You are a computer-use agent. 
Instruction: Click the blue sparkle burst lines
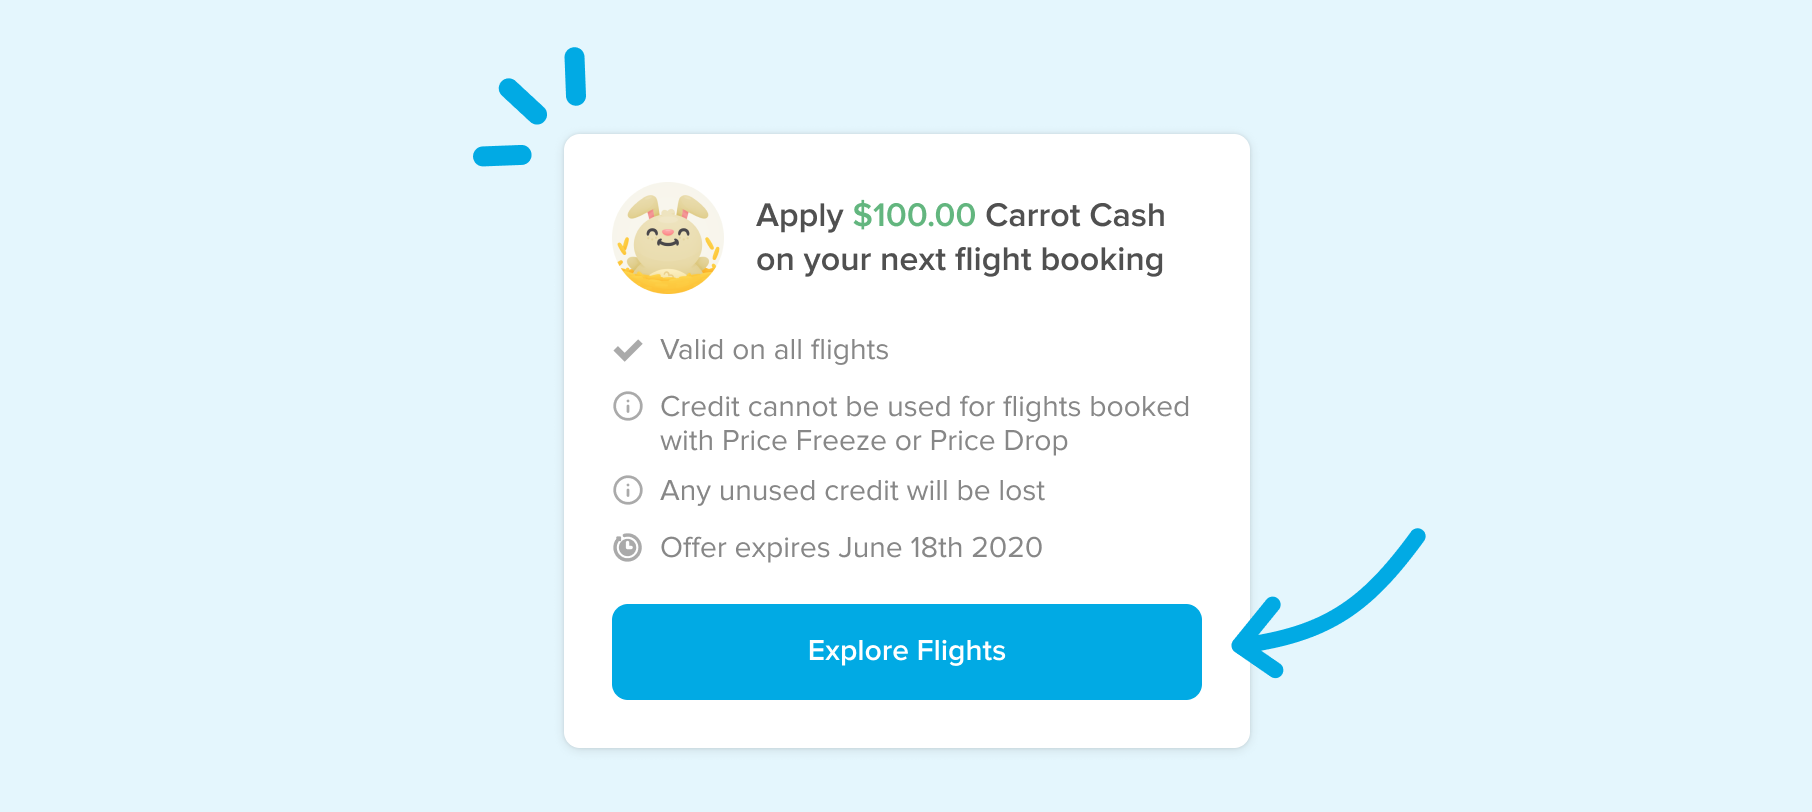tap(530, 108)
